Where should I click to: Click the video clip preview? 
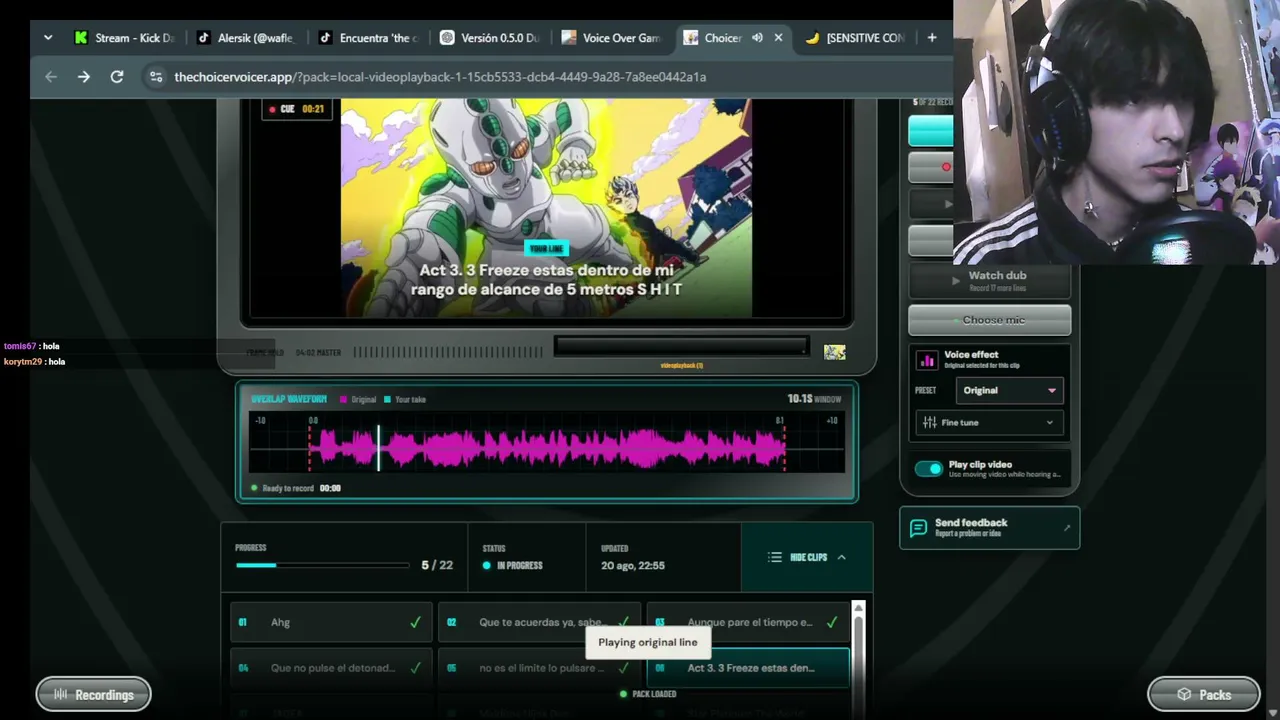tap(546, 208)
